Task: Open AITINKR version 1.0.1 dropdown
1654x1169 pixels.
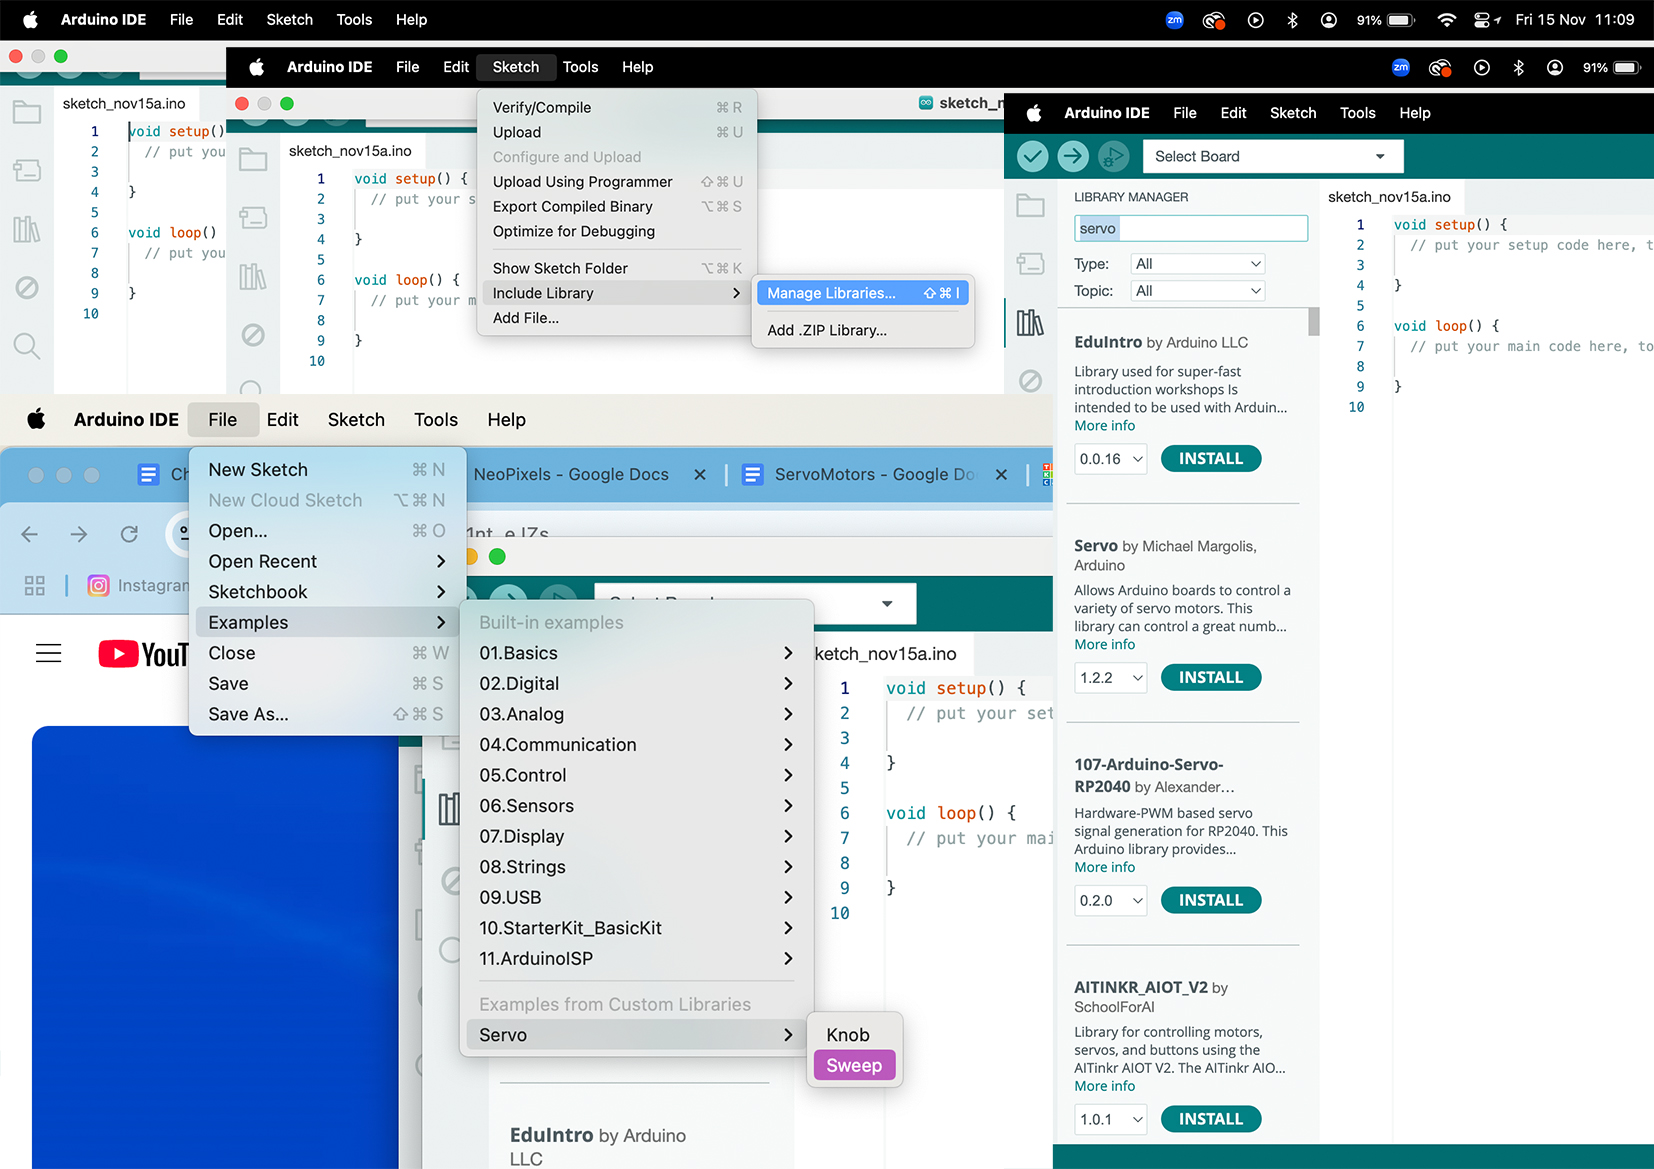Action: 1111,1120
